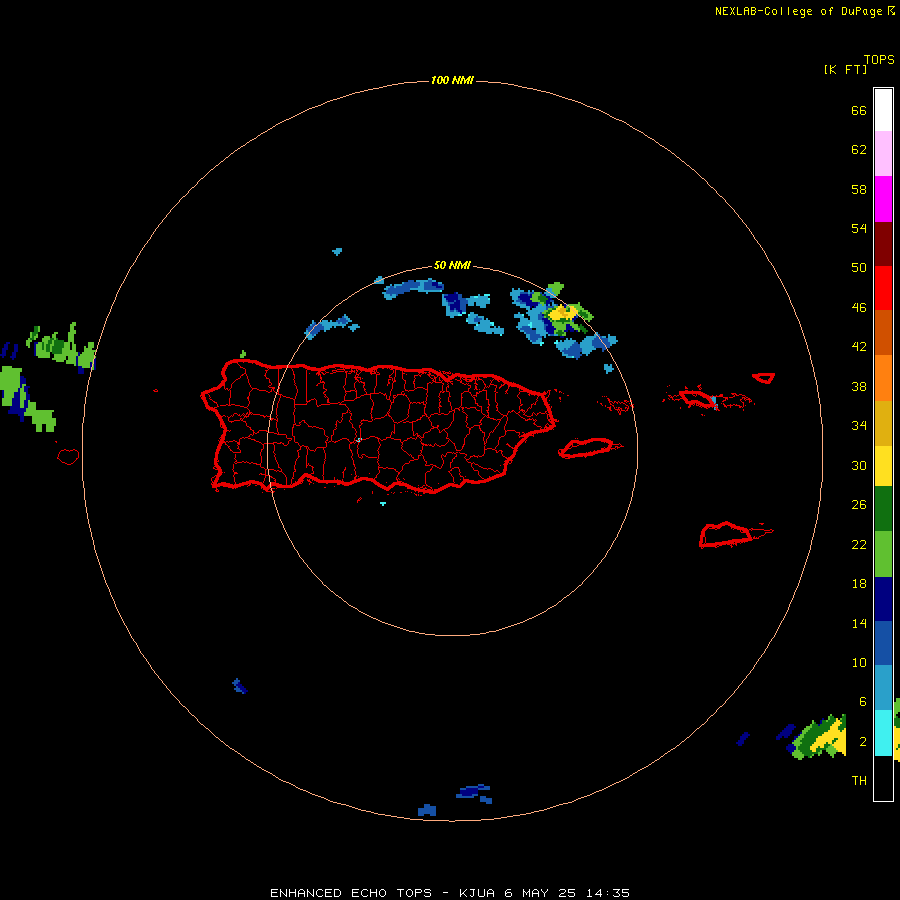
Task: Select the bright red legend segment
Action: pos(883,288)
